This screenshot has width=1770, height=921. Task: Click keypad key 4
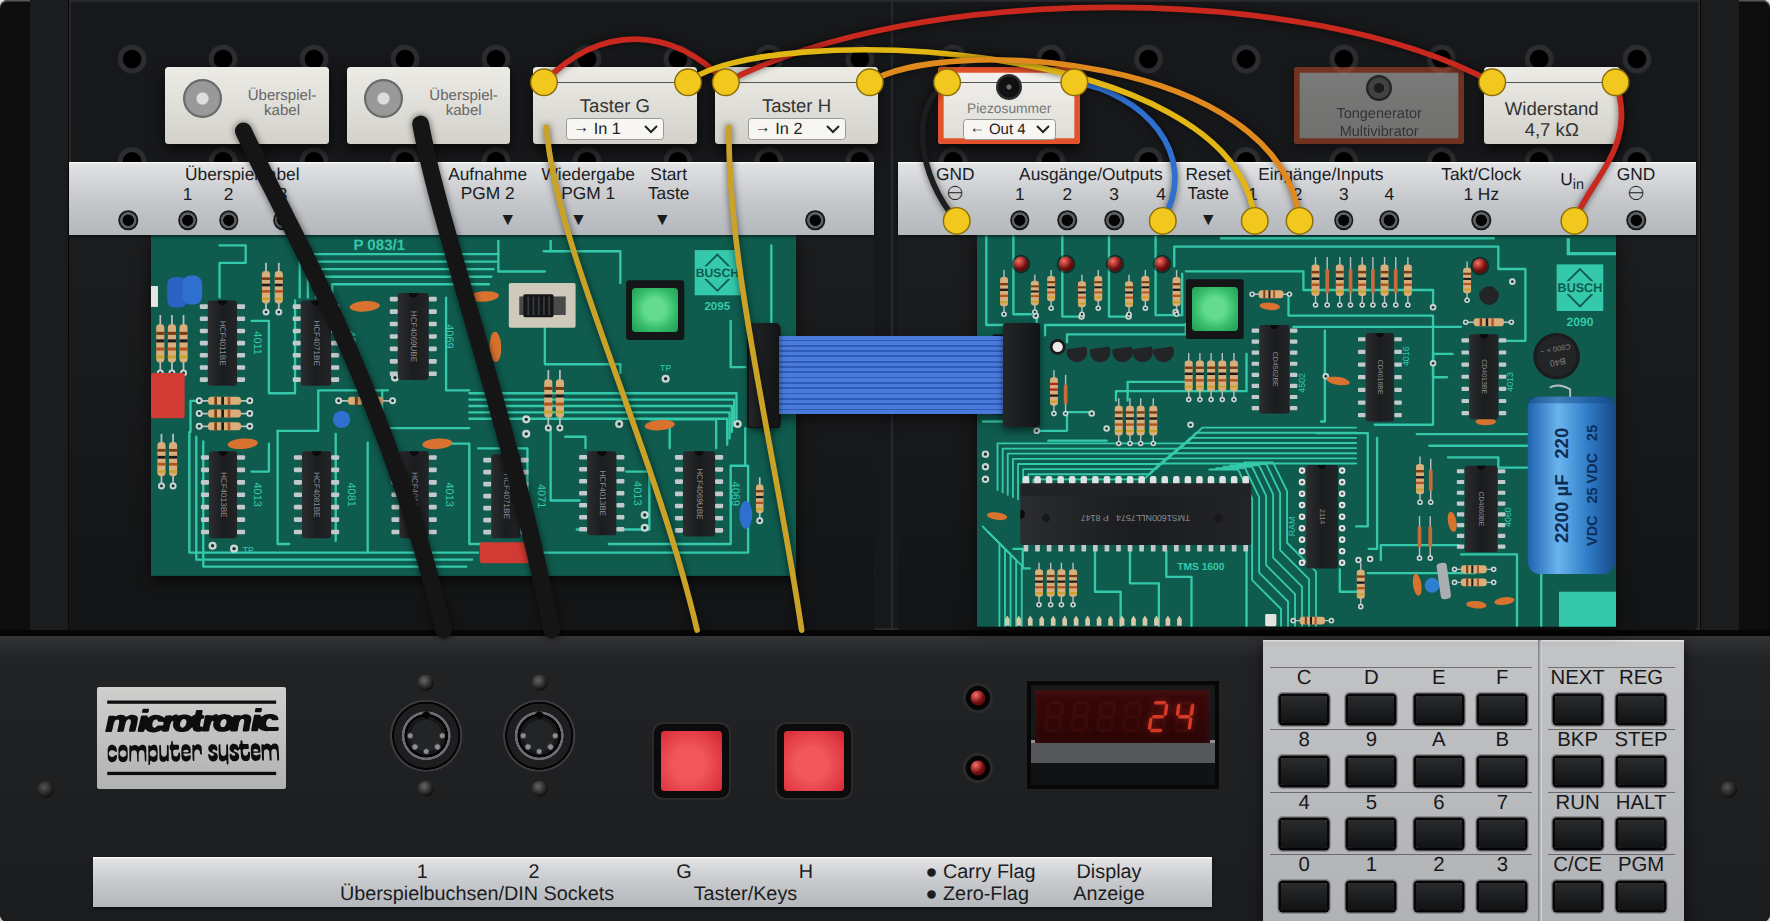pos(1304,834)
